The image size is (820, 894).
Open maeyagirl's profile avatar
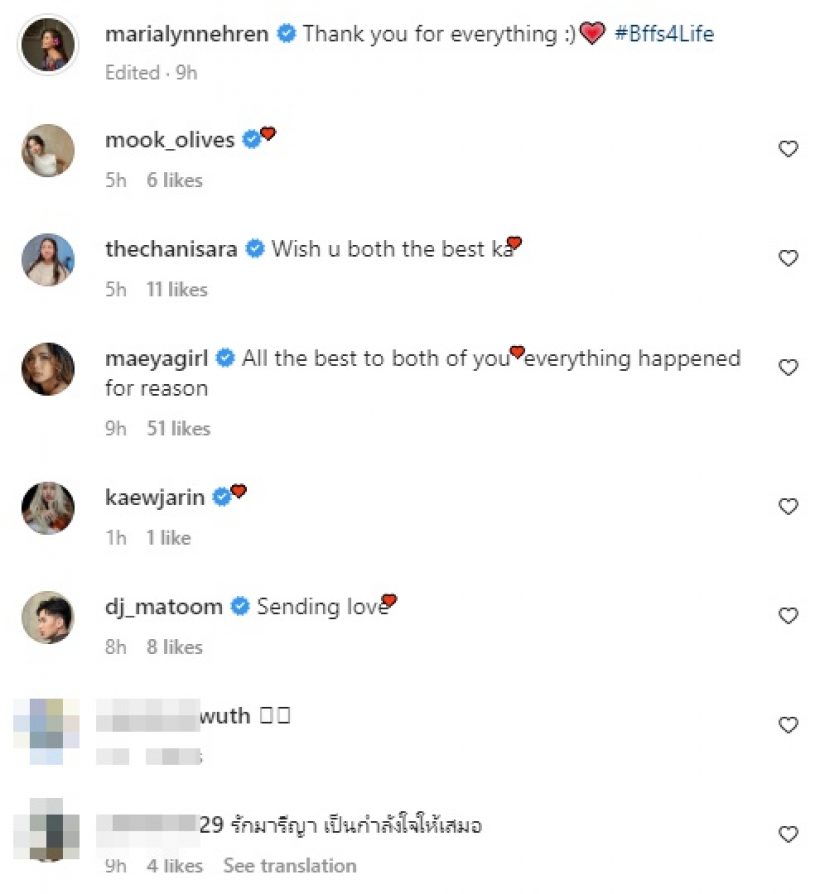[x=48, y=369]
